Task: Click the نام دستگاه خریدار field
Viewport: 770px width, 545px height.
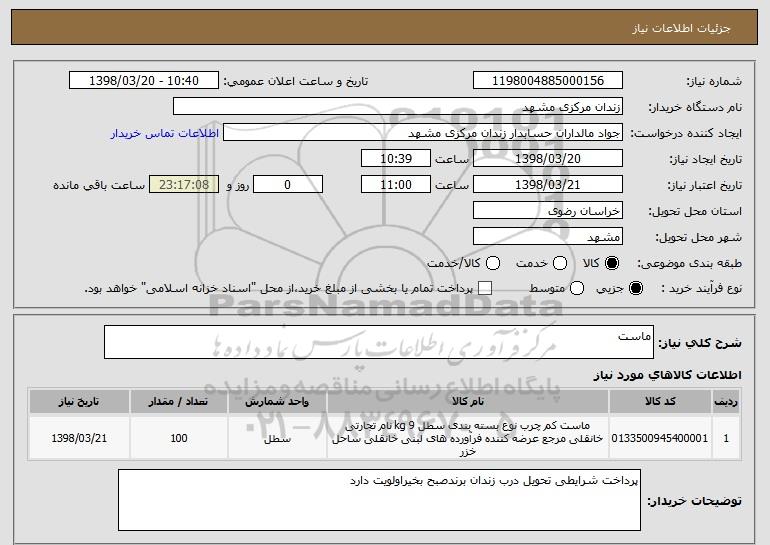Action: (398, 107)
